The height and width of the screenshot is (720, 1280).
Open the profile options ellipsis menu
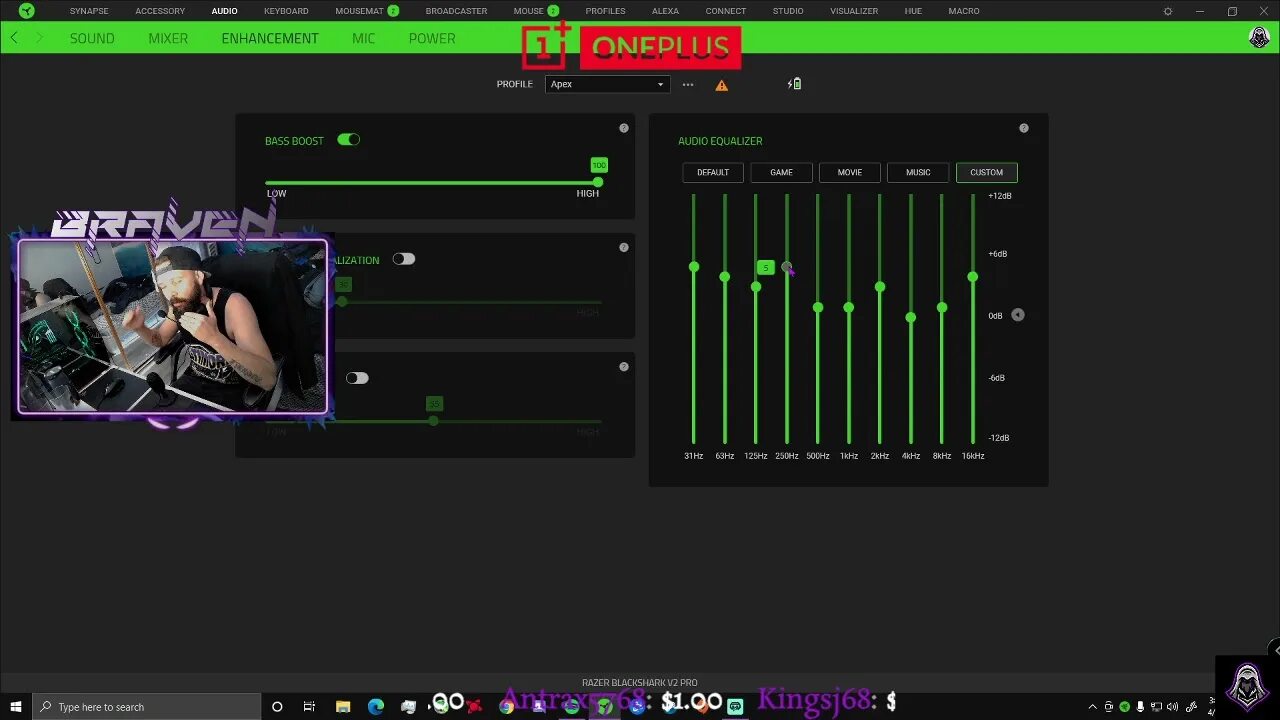688,84
